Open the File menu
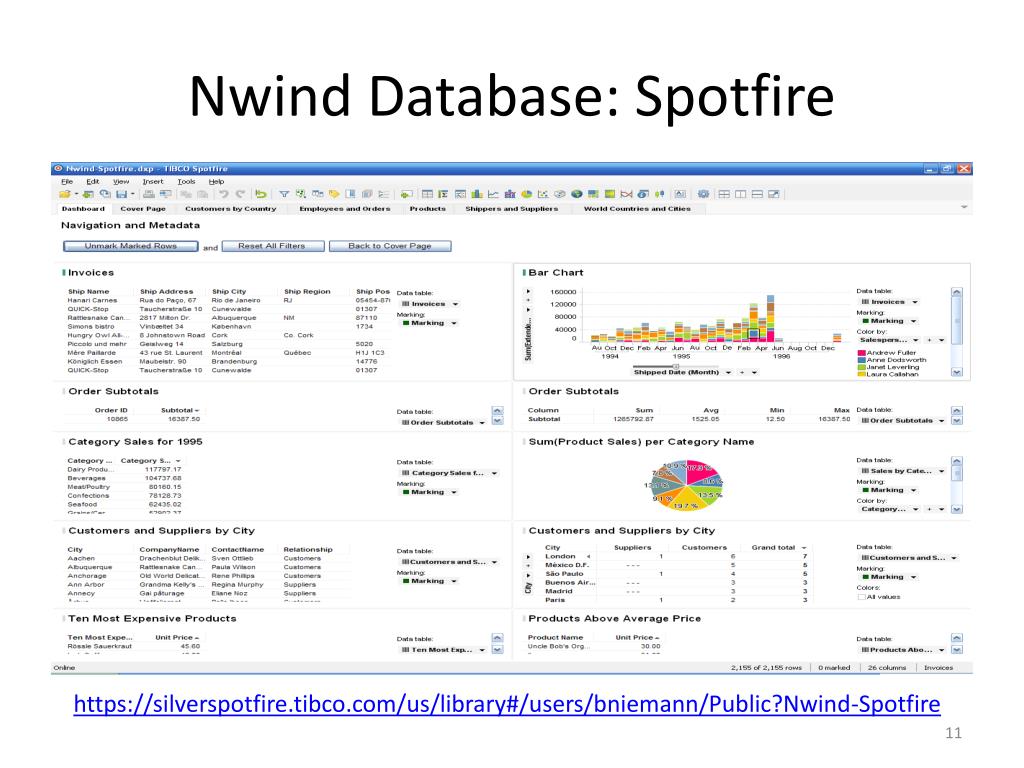Image resolution: width=1024 pixels, height=768 pixels. (x=67, y=182)
